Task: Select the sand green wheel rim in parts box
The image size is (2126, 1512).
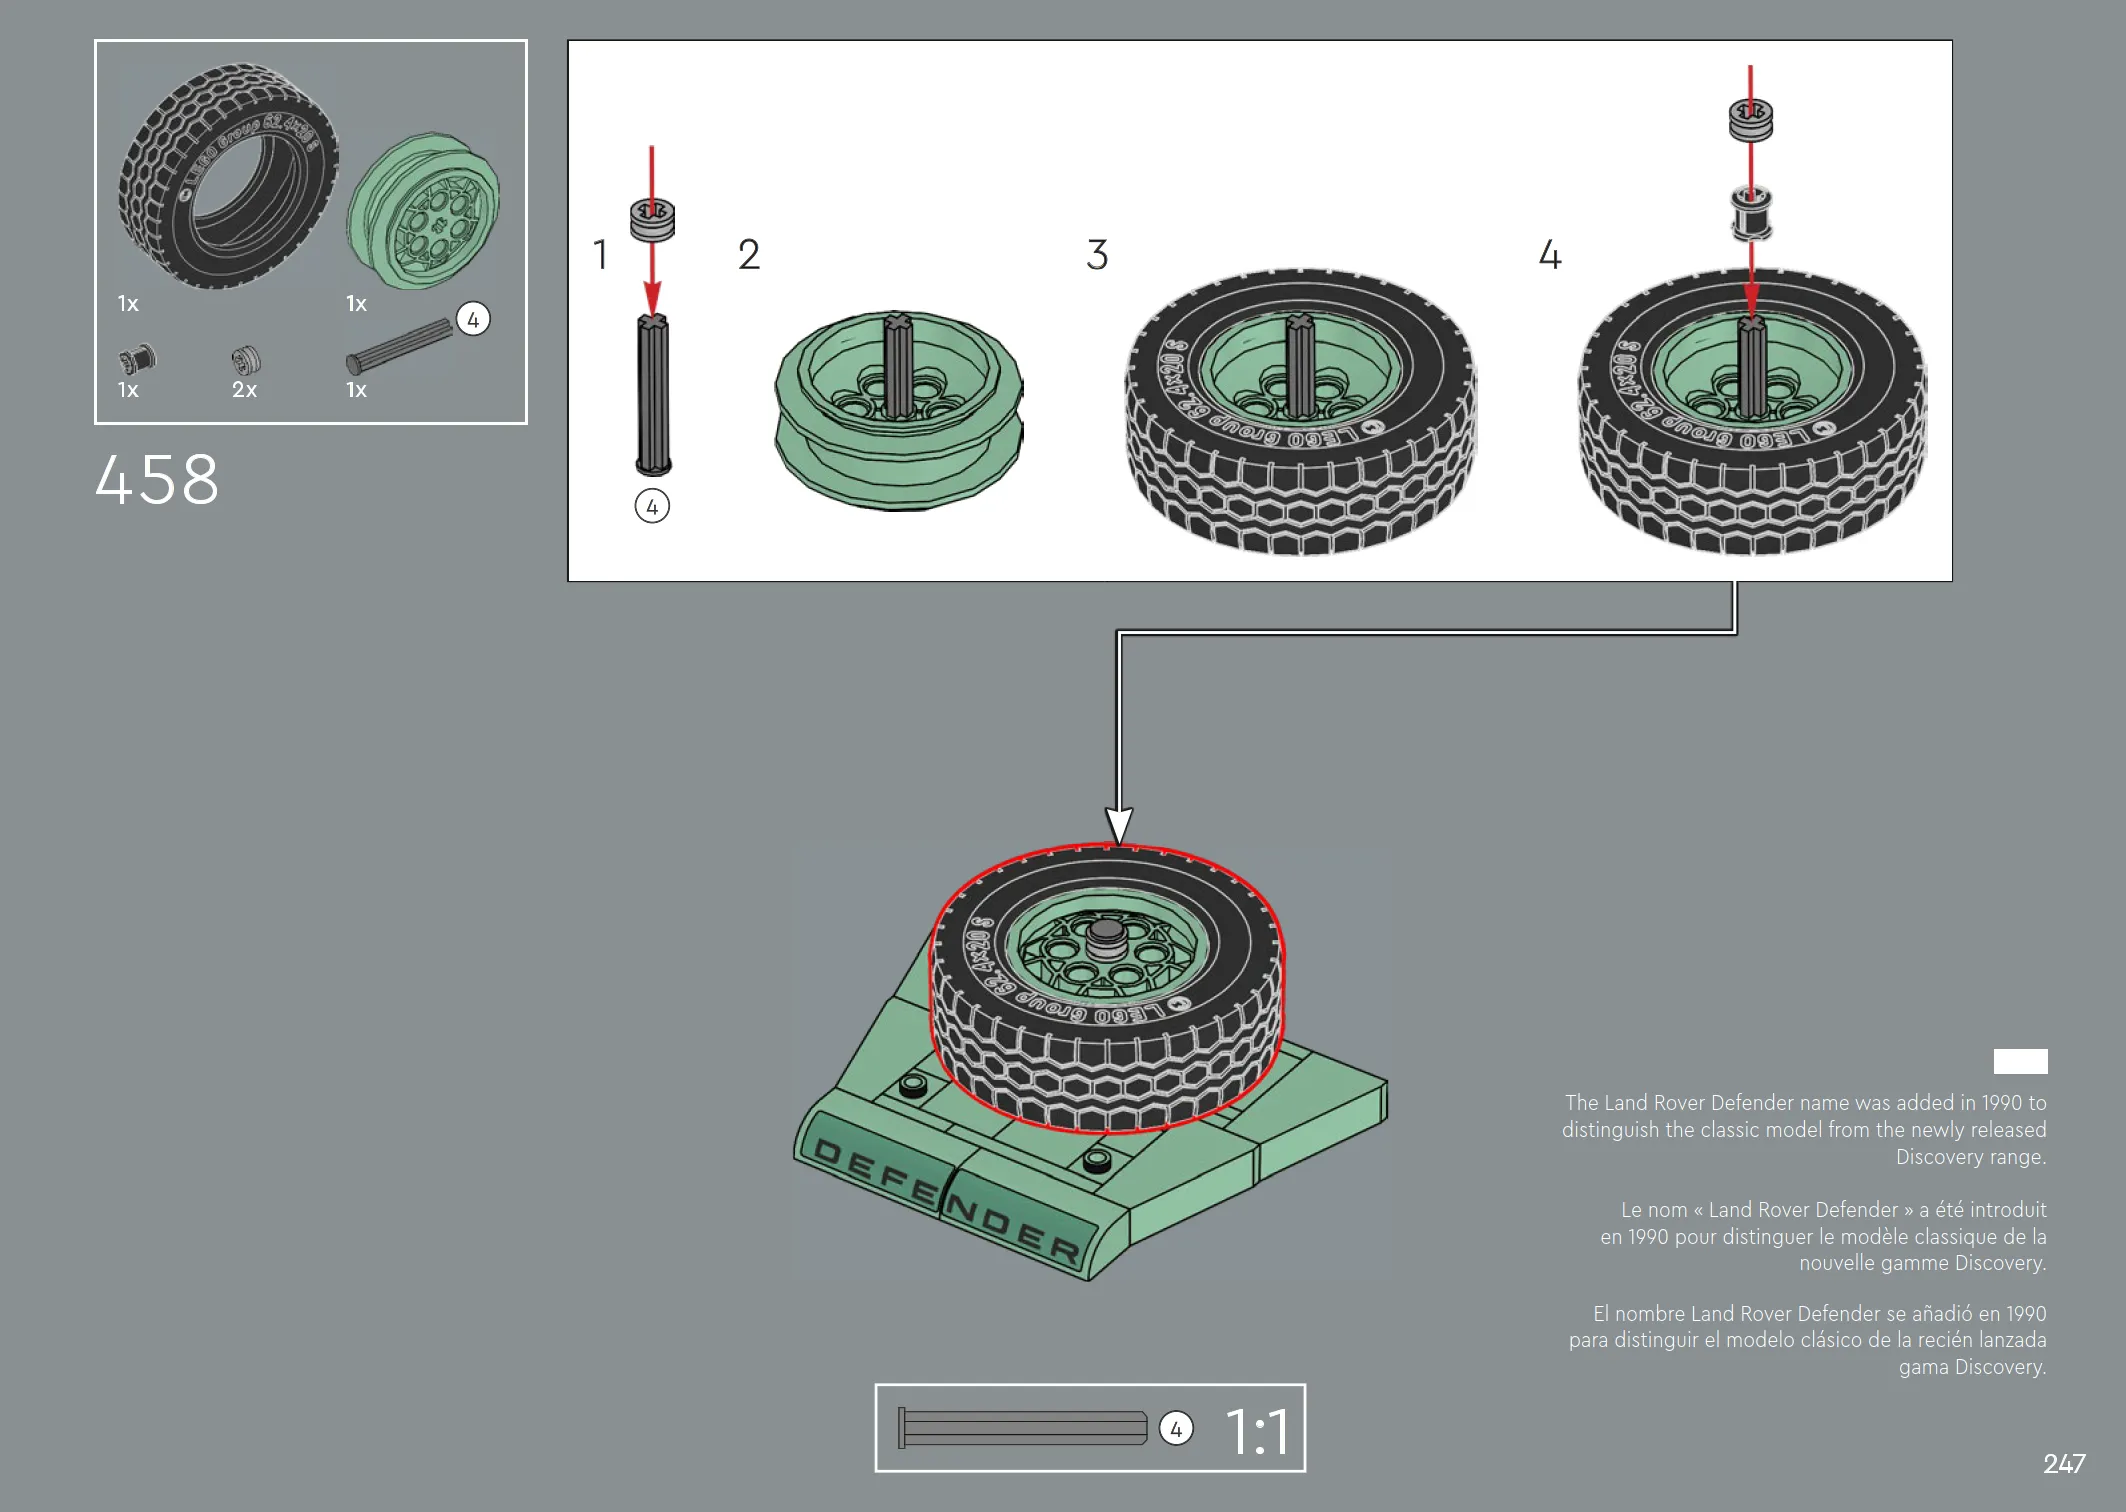Action: [x=424, y=211]
